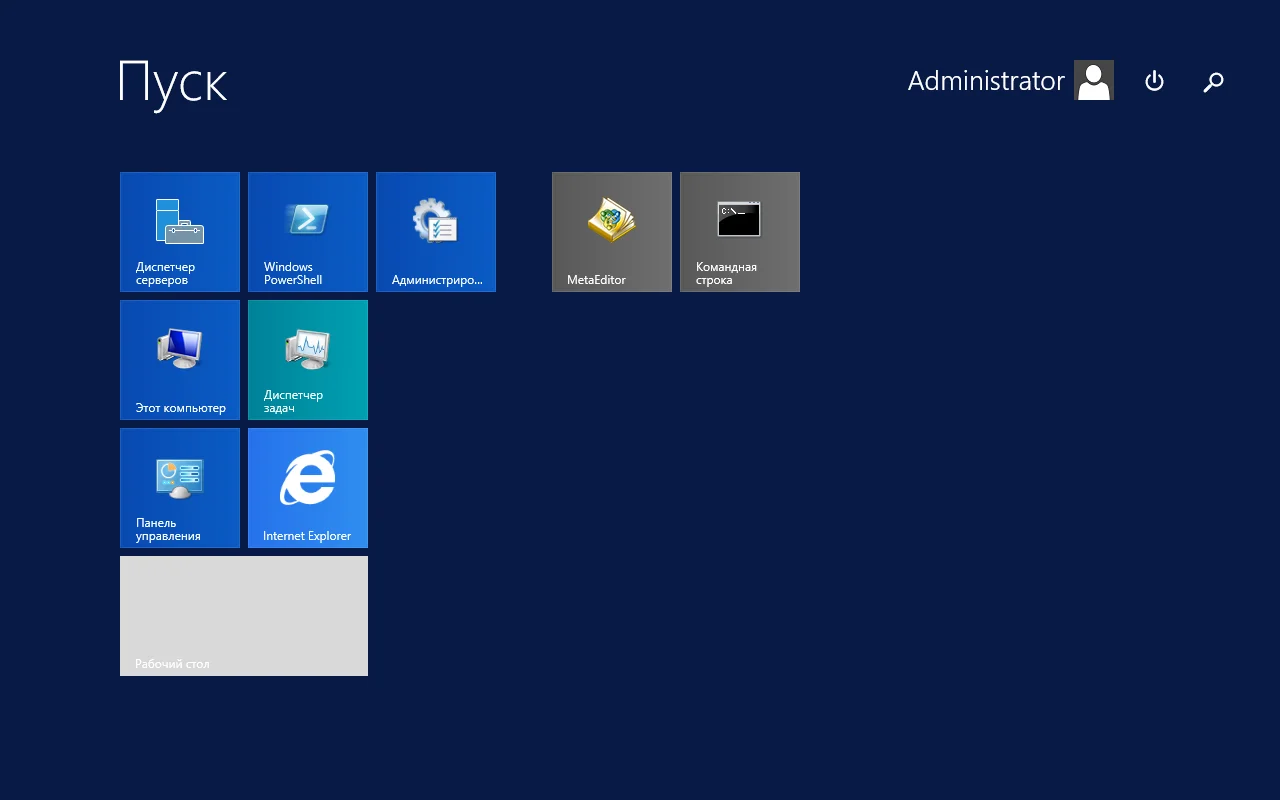Screen dimensions: 1280x800
Task: Open the MetaEditor tile
Action: [x=612, y=232]
